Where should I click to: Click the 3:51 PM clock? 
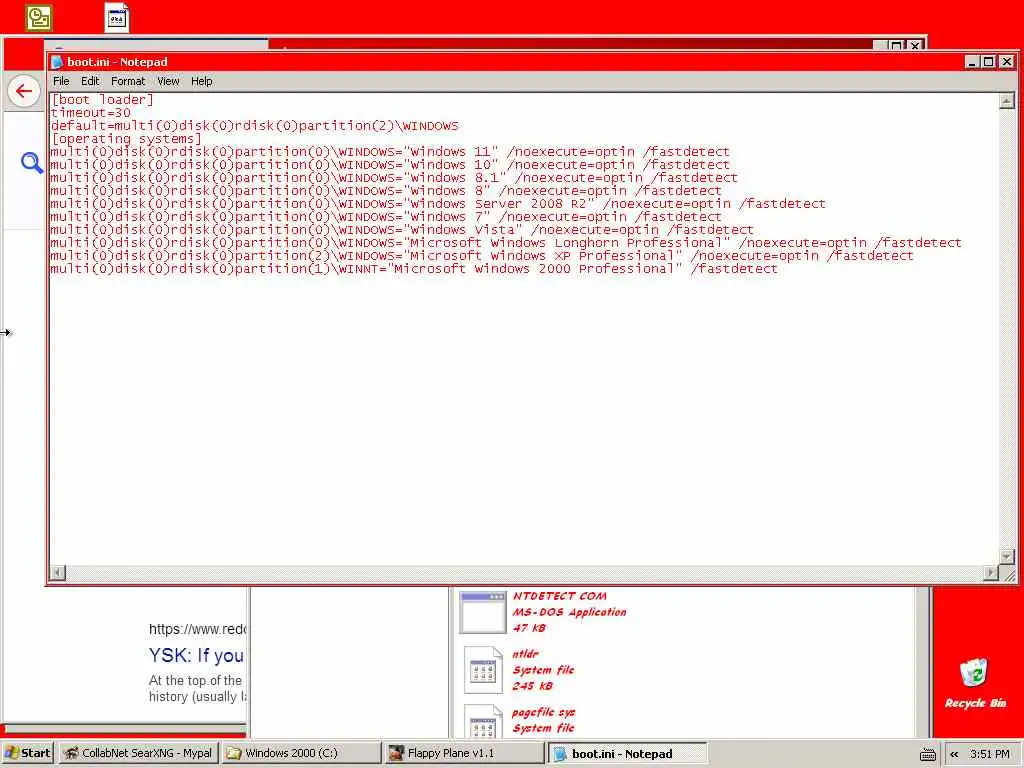point(989,754)
